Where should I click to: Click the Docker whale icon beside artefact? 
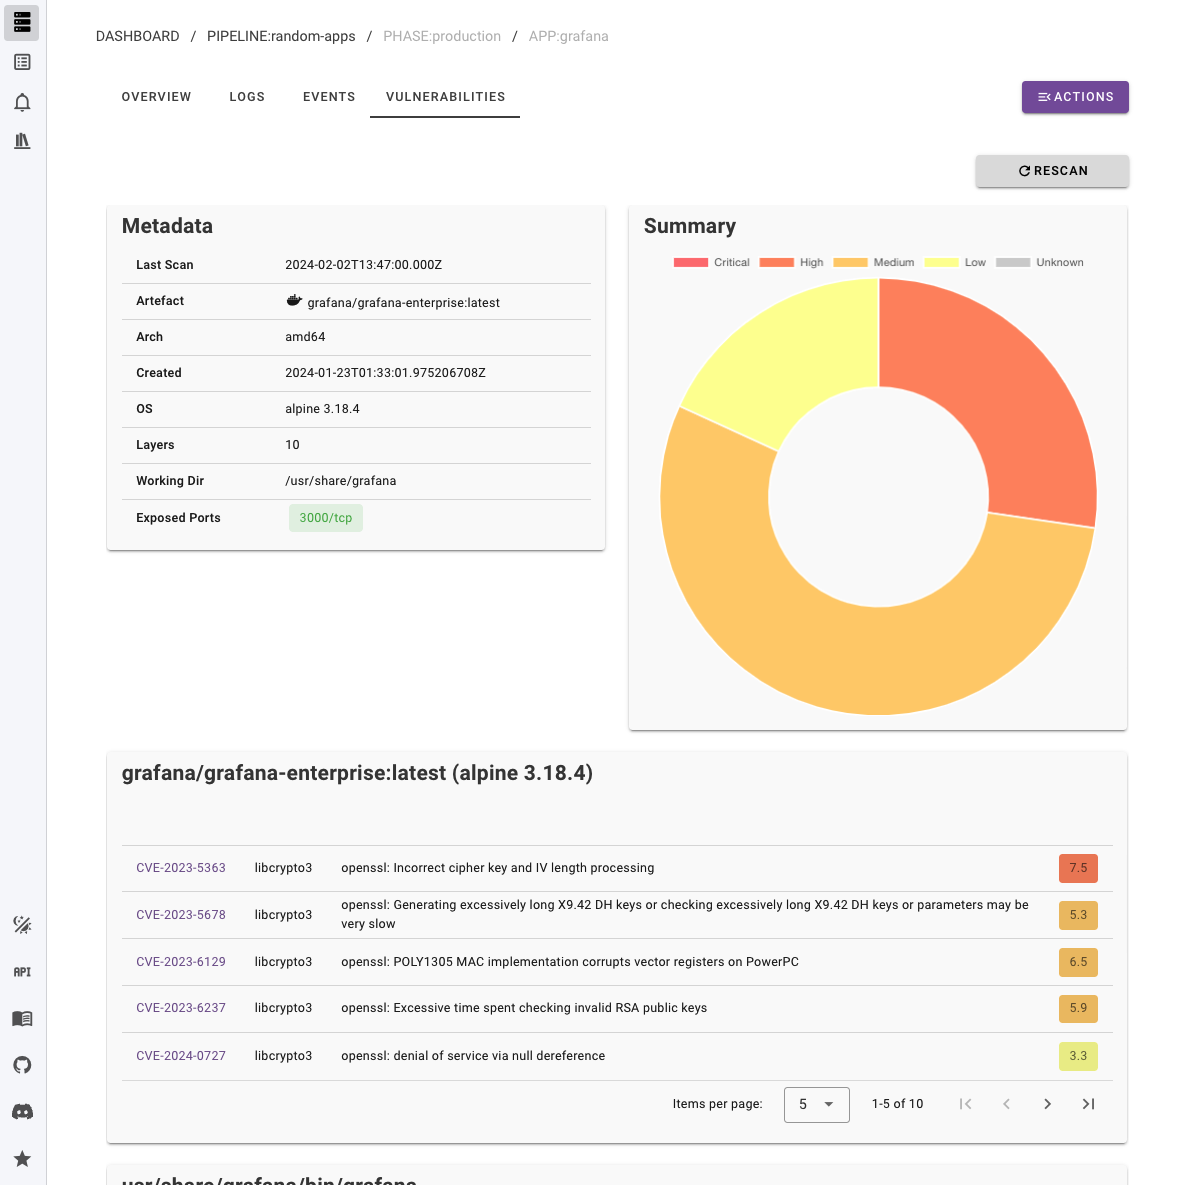coord(294,301)
